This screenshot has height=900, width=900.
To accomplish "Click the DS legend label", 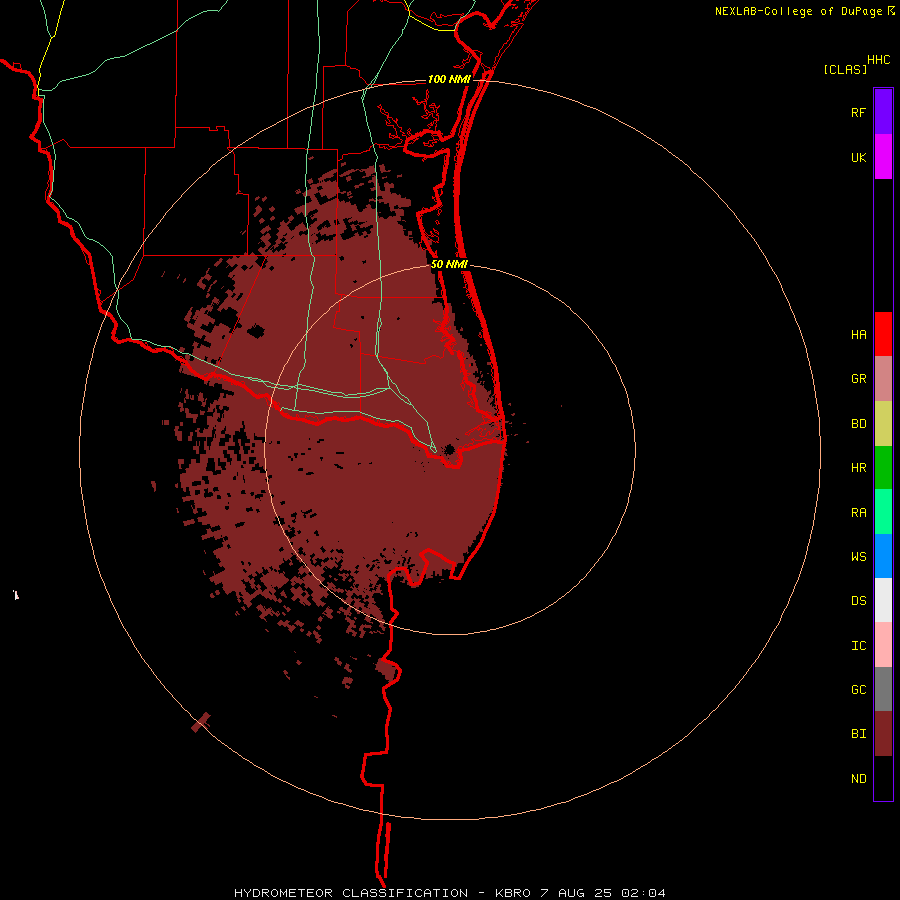I will [x=858, y=601].
